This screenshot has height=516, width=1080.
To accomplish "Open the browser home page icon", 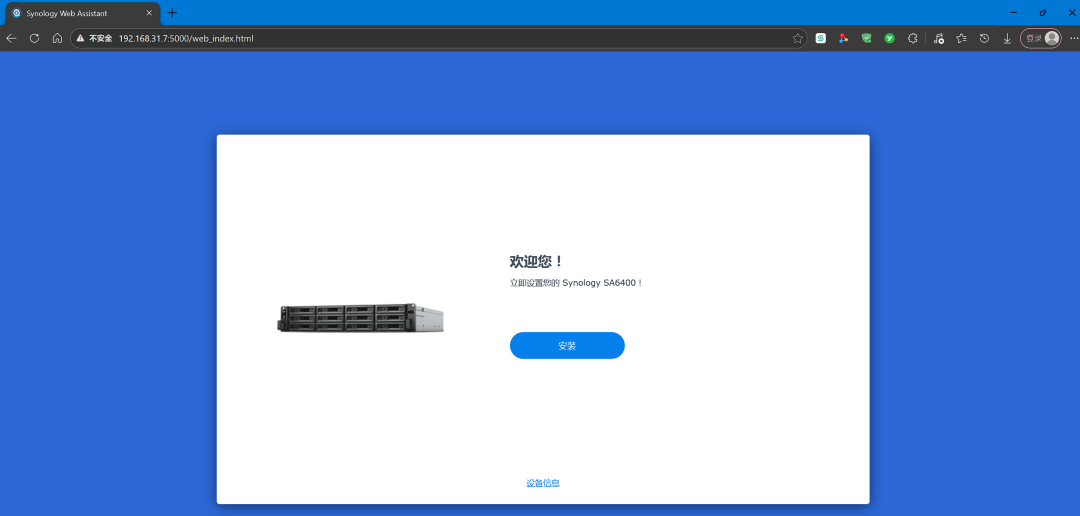I will coord(57,39).
